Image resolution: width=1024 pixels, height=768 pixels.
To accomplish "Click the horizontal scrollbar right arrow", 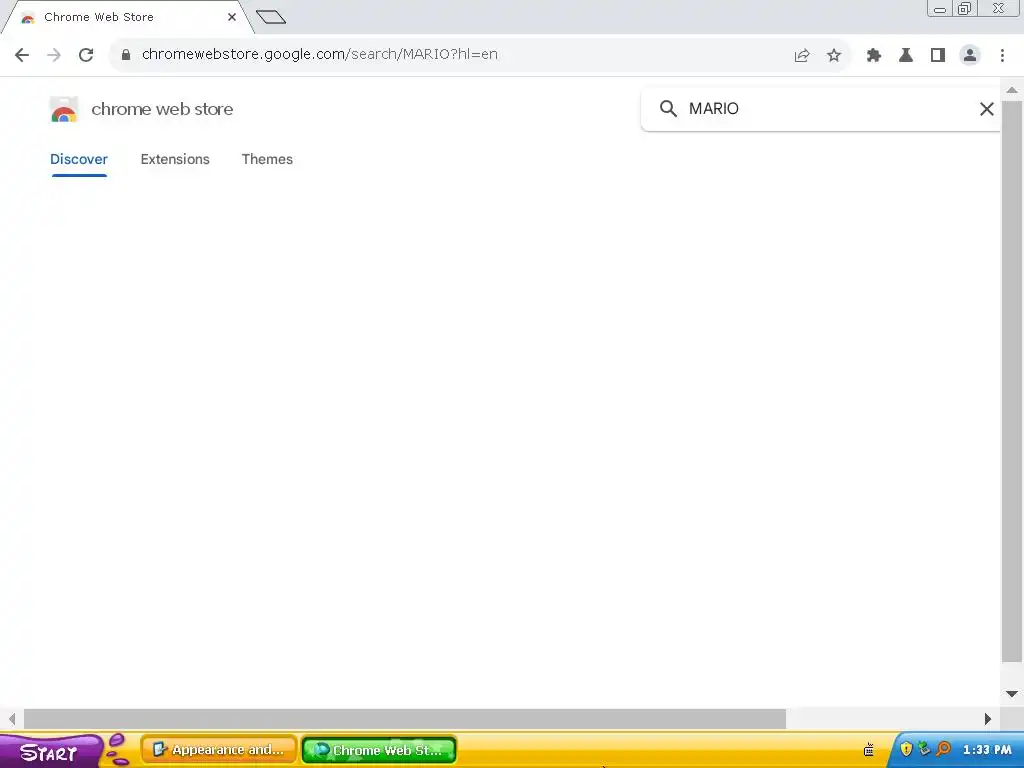I will 987,719.
